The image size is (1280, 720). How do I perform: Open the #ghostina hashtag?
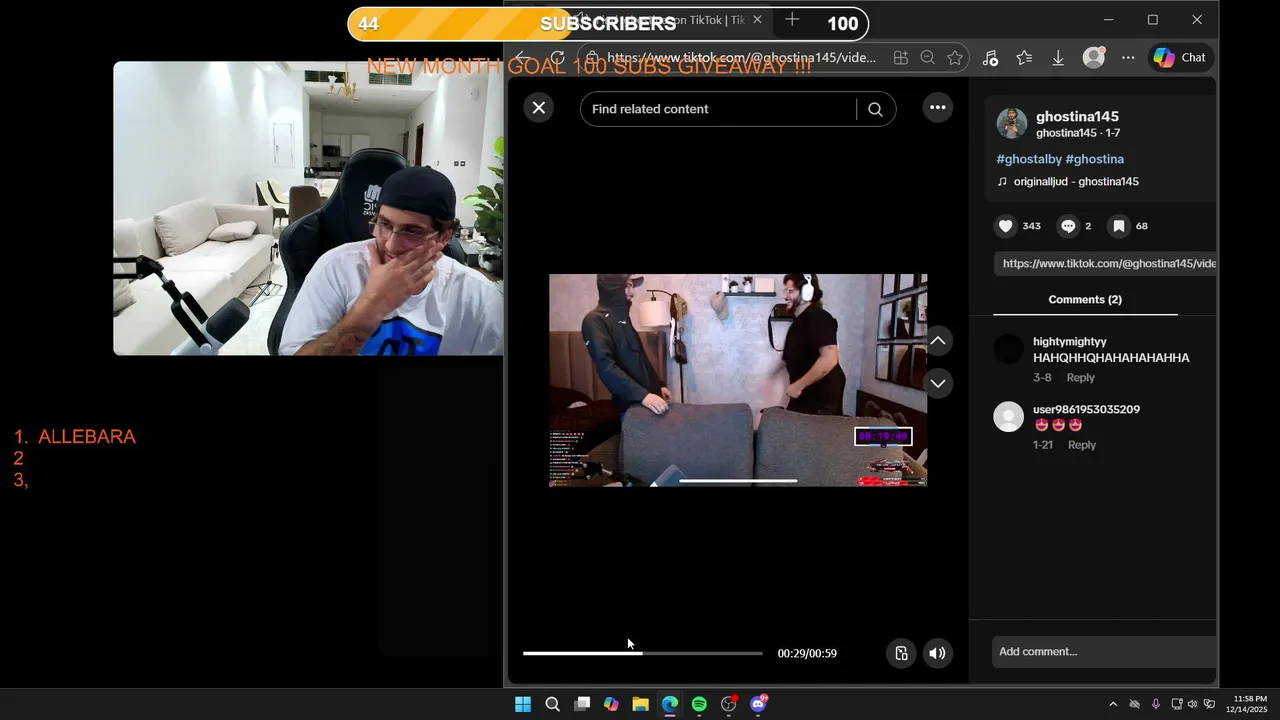coord(1095,159)
